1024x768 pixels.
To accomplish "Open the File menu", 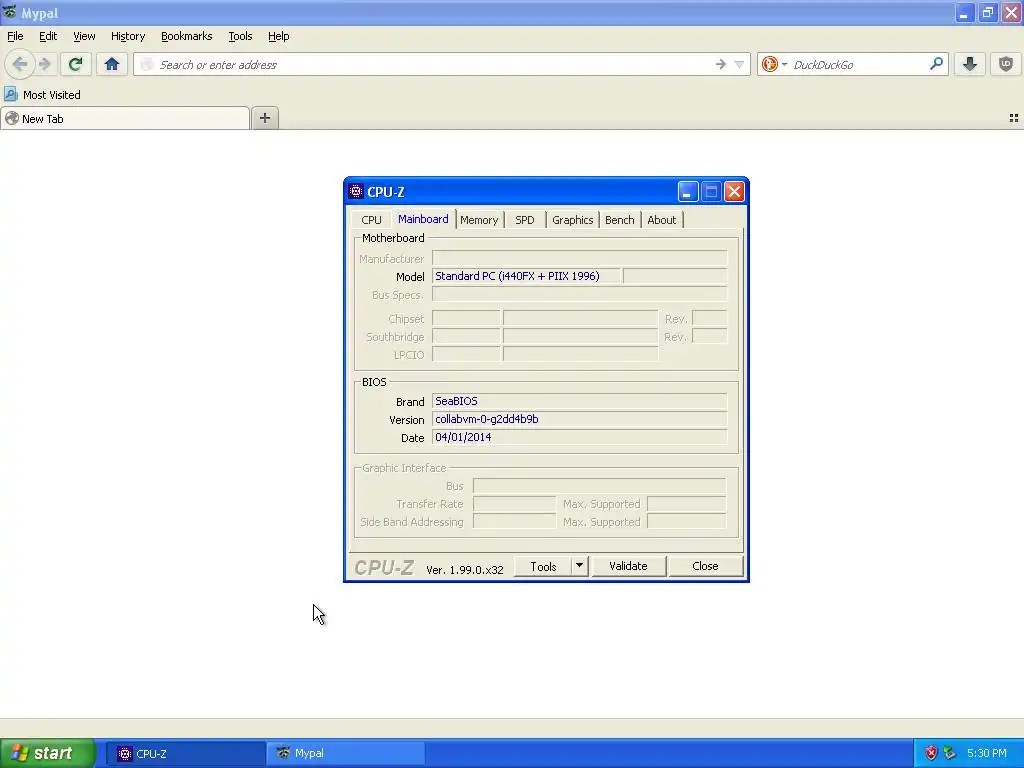I will pos(15,36).
